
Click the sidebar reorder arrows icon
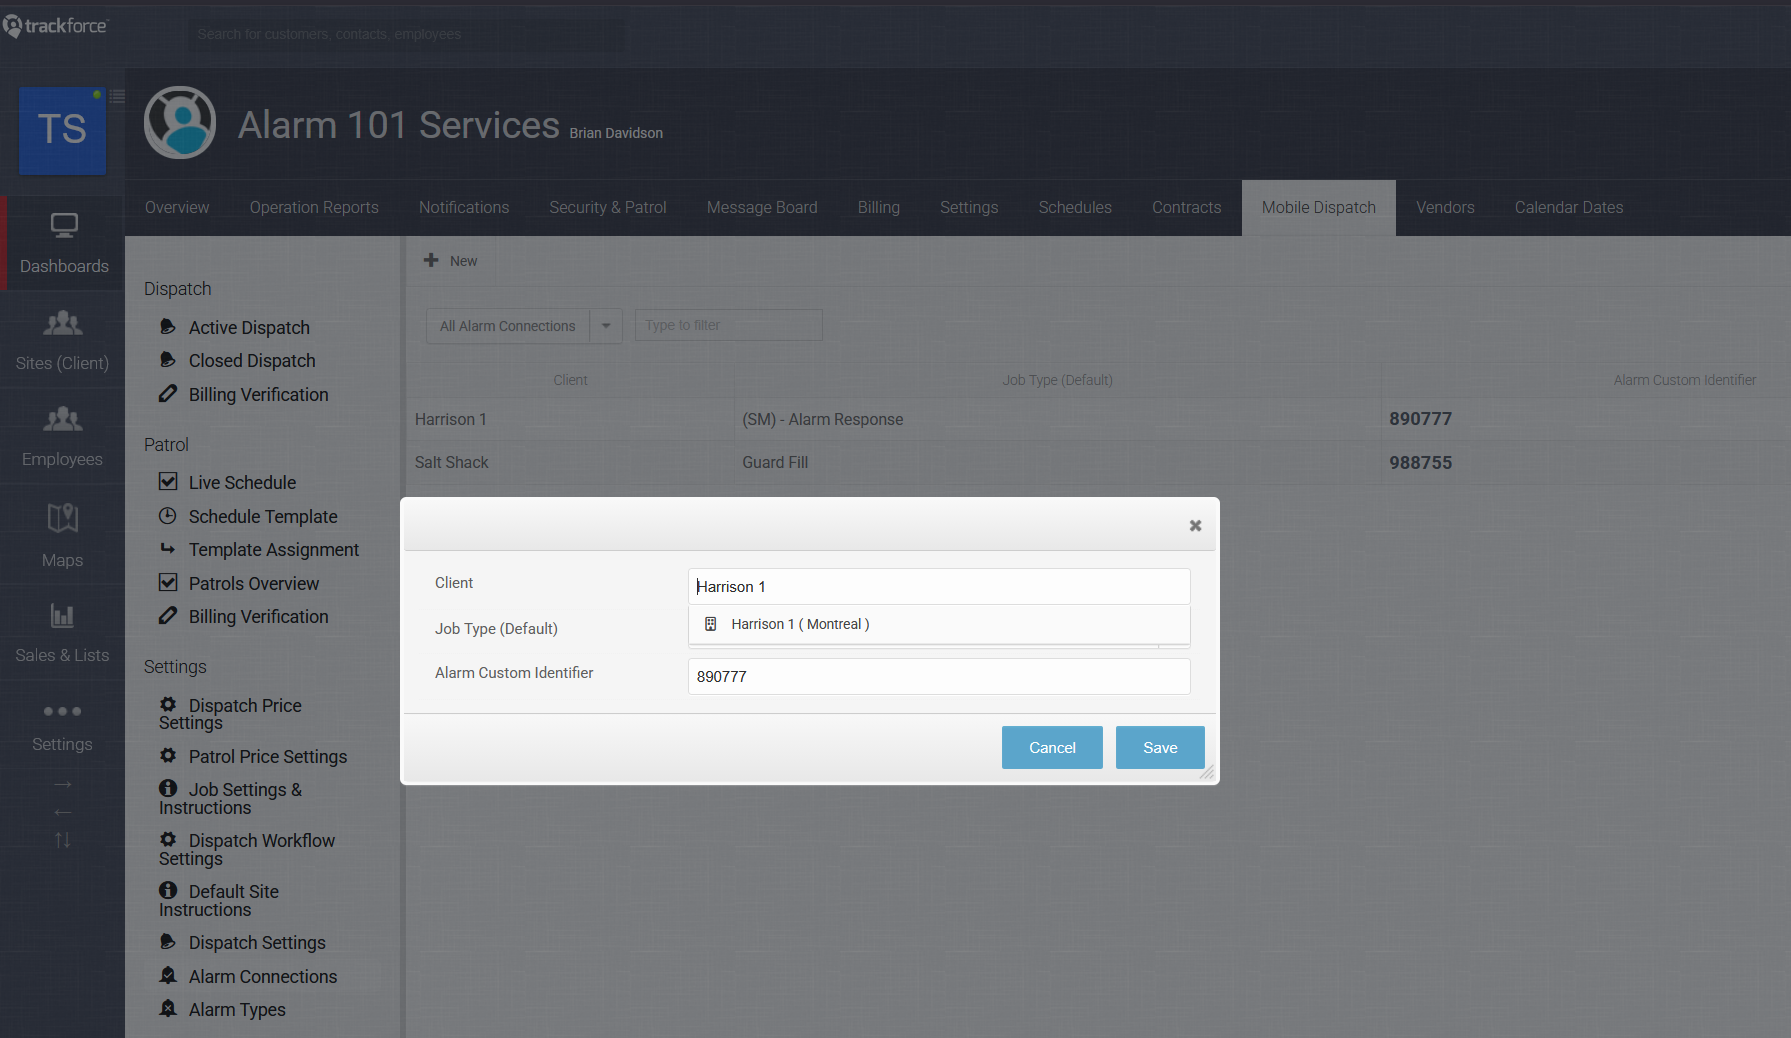coord(62,840)
